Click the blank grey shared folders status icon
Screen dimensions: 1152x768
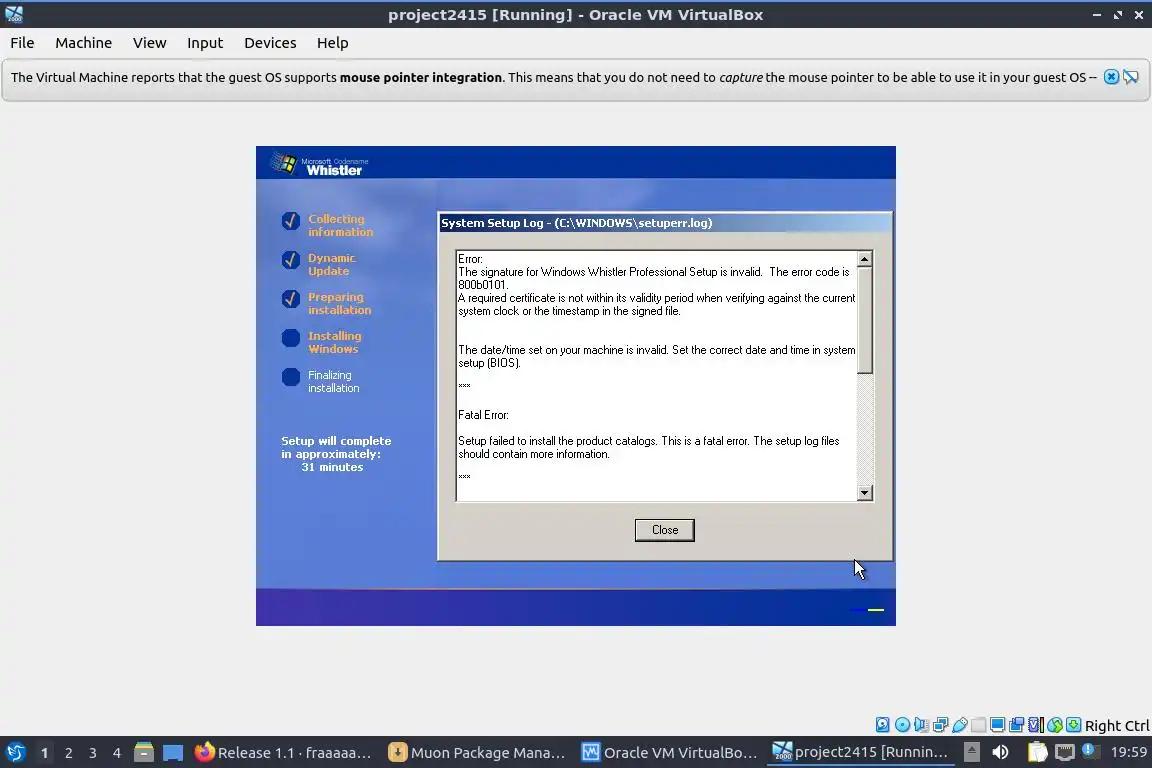click(x=978, y=725)
